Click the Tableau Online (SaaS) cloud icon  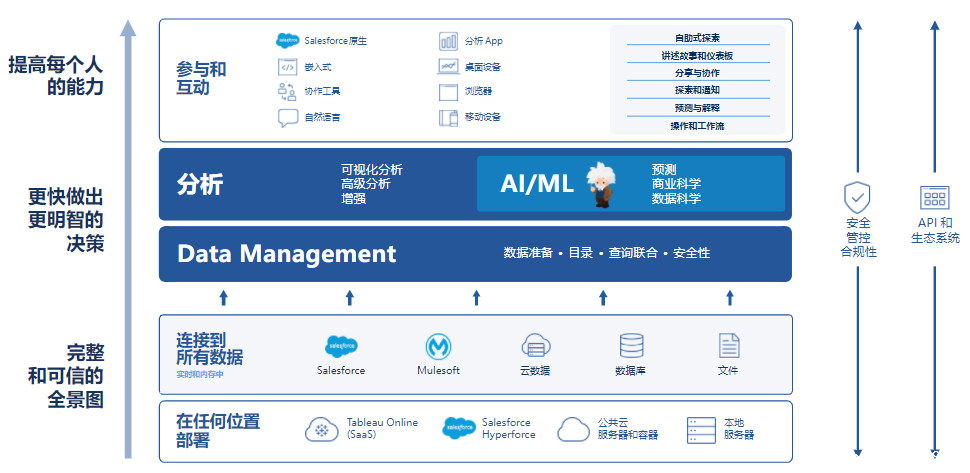321,429
